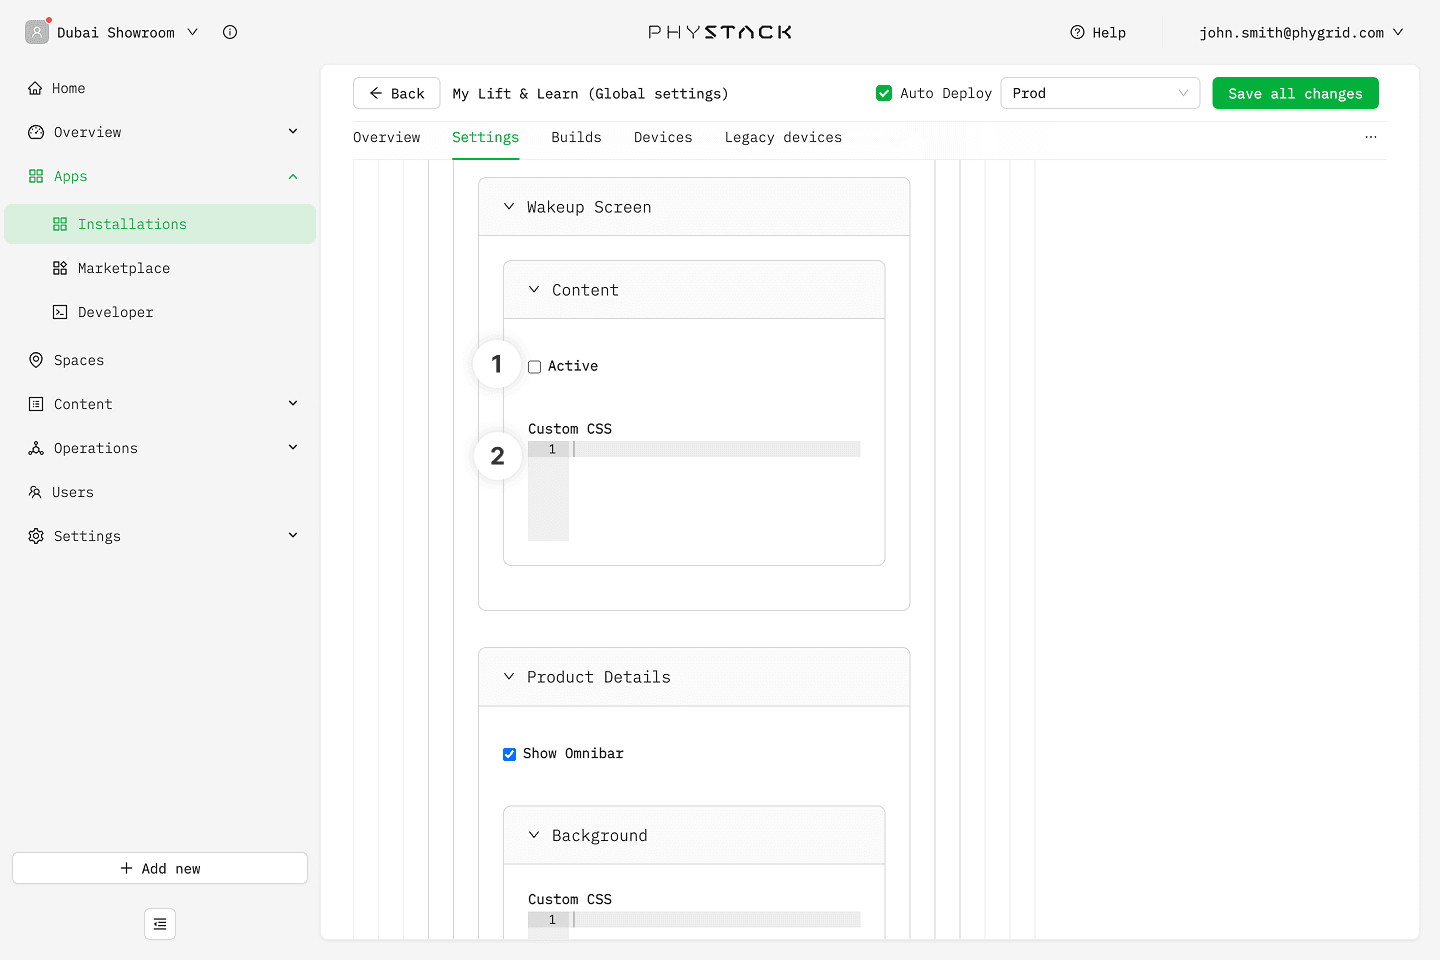Click the Content document icon
Viewport: 1440px width, 960px height.
[x=36, y=404]
